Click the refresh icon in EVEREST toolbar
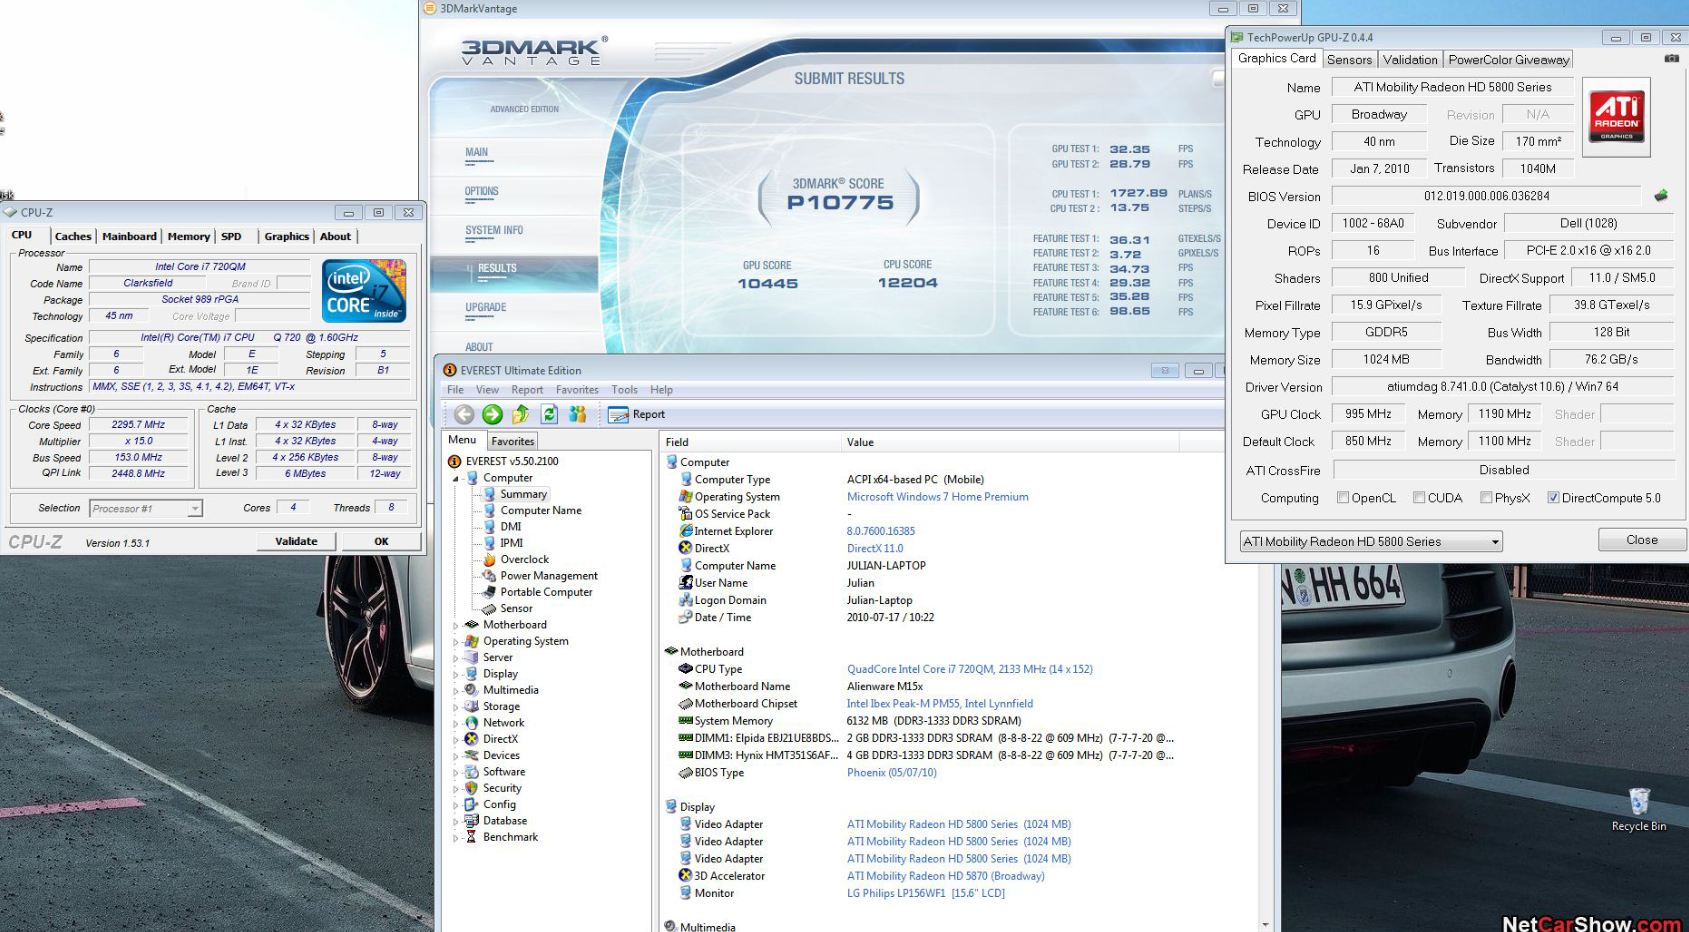1689x932 pixels. coord(549,414)
